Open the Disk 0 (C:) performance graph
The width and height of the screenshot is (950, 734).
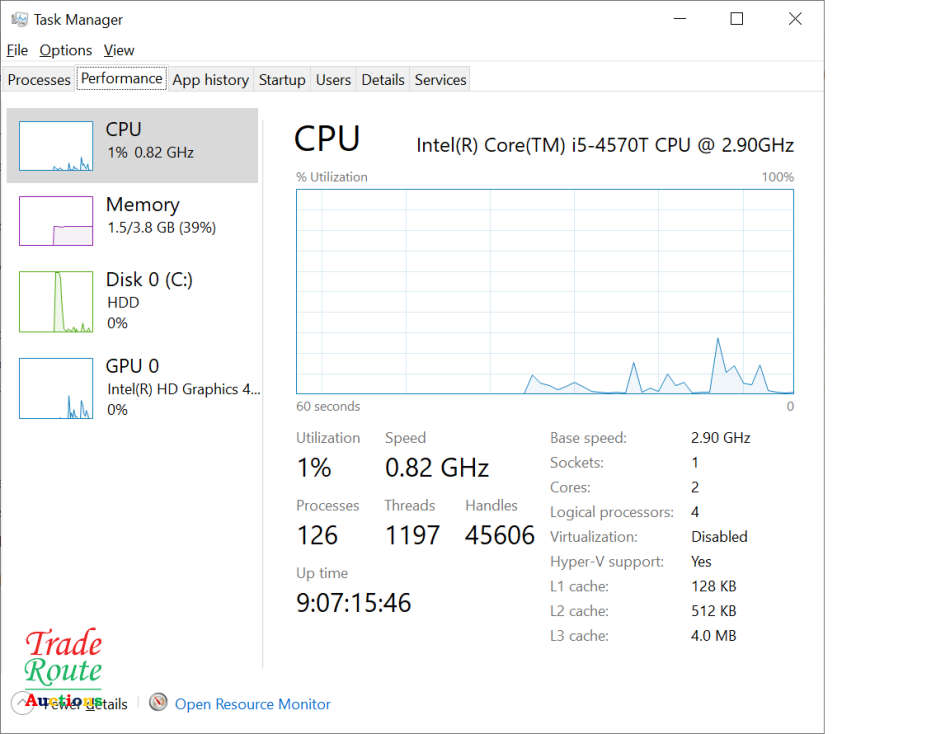(x=55, y=300)
